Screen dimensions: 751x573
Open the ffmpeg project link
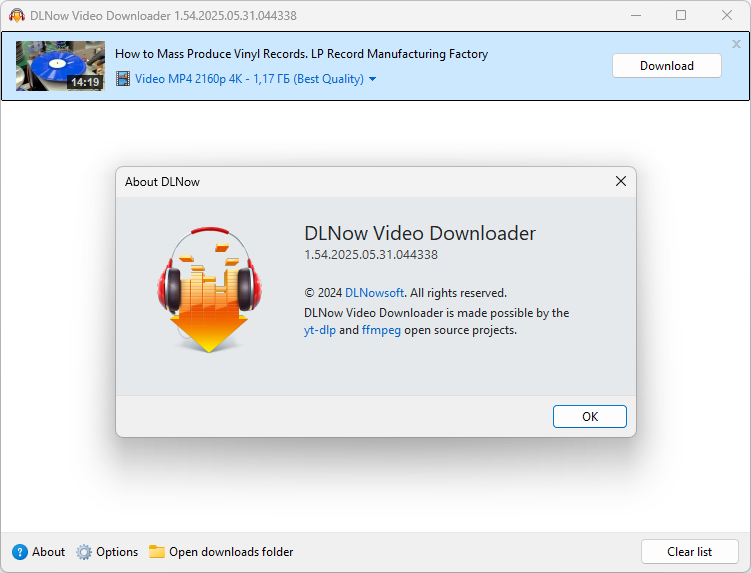point(381,330)
